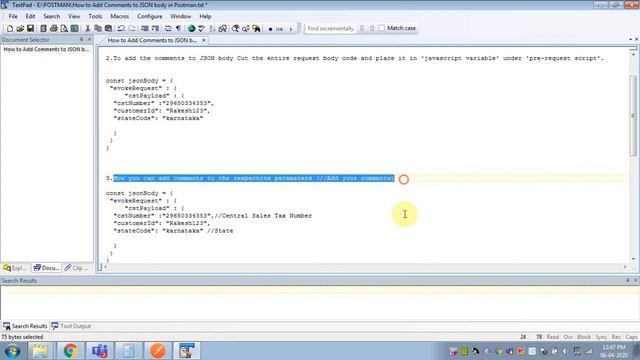Pin the Search Results panel
Screen dimensions: 640x360
[627, 280]
